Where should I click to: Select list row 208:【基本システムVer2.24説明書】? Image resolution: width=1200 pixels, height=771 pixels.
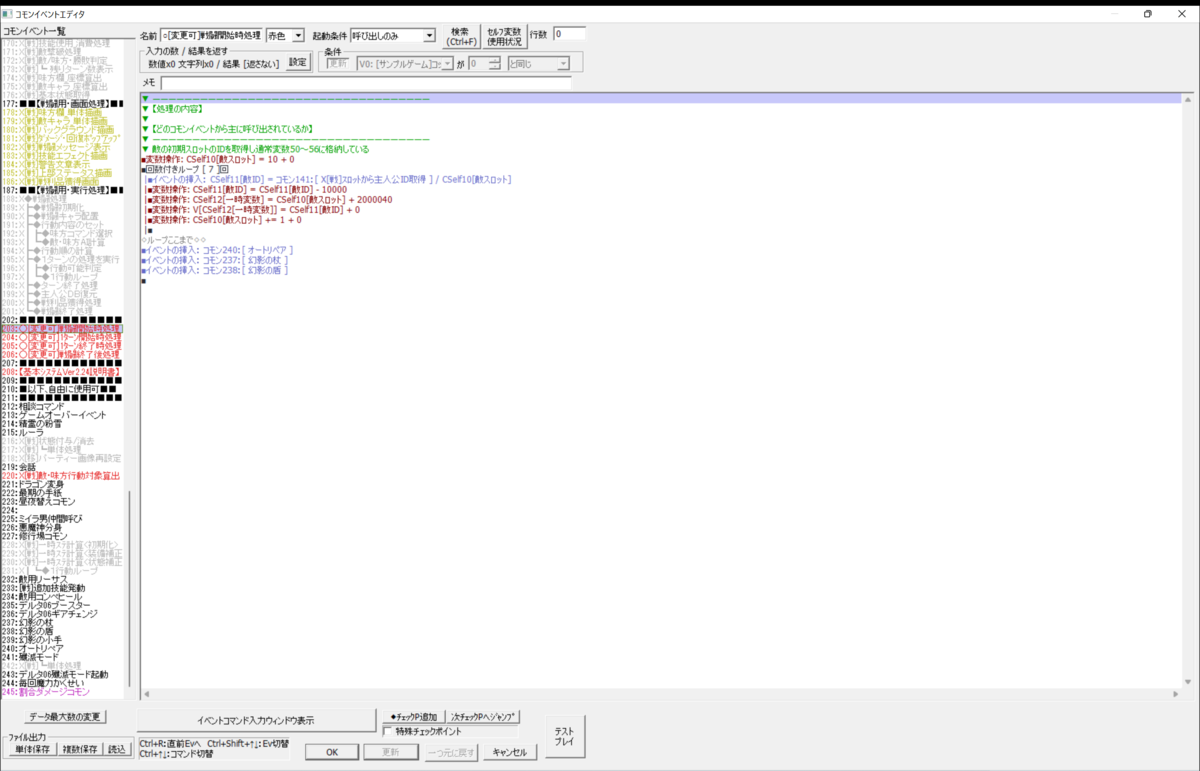coord(61,371)
